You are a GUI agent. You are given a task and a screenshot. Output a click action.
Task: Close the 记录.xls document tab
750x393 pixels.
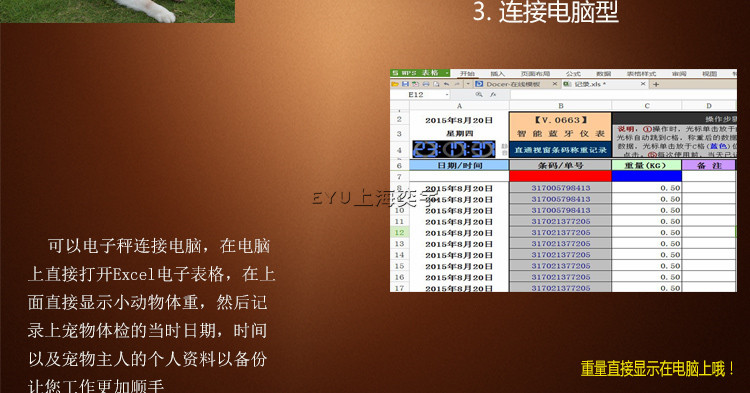pos(643,84)
